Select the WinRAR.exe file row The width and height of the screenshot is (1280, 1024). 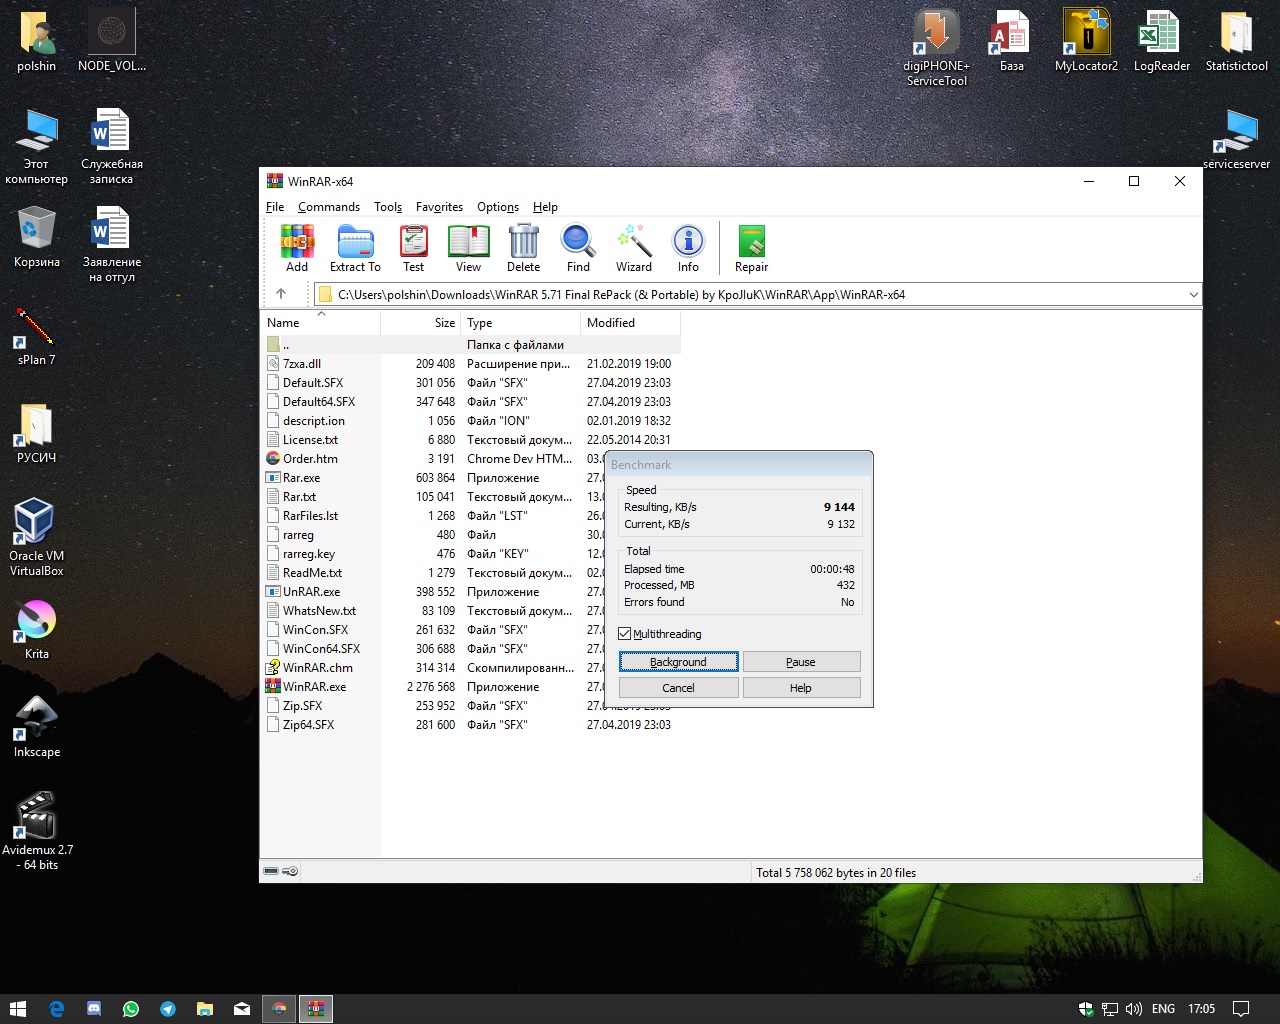[x=314, y=687]
